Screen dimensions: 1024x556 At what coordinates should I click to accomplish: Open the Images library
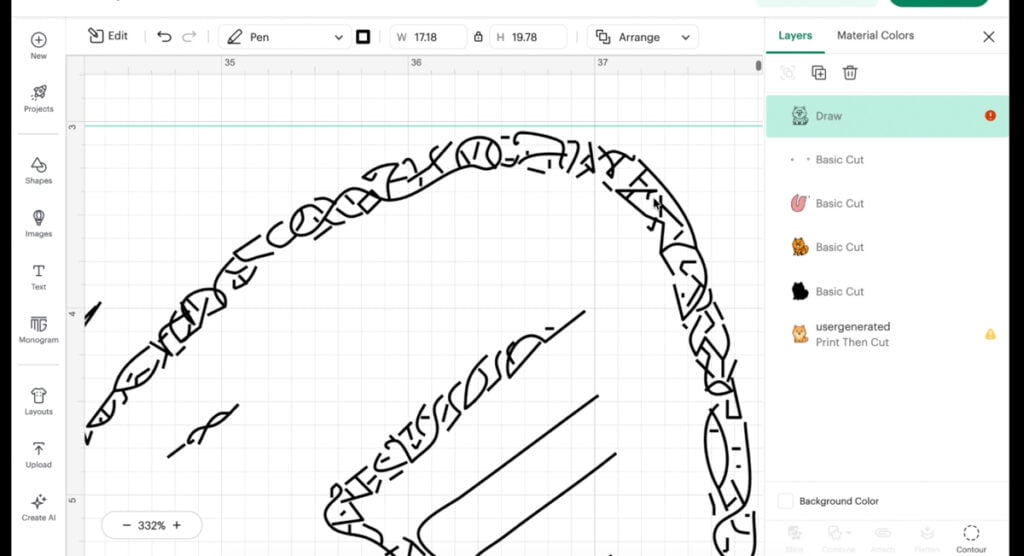click(39, 223)
